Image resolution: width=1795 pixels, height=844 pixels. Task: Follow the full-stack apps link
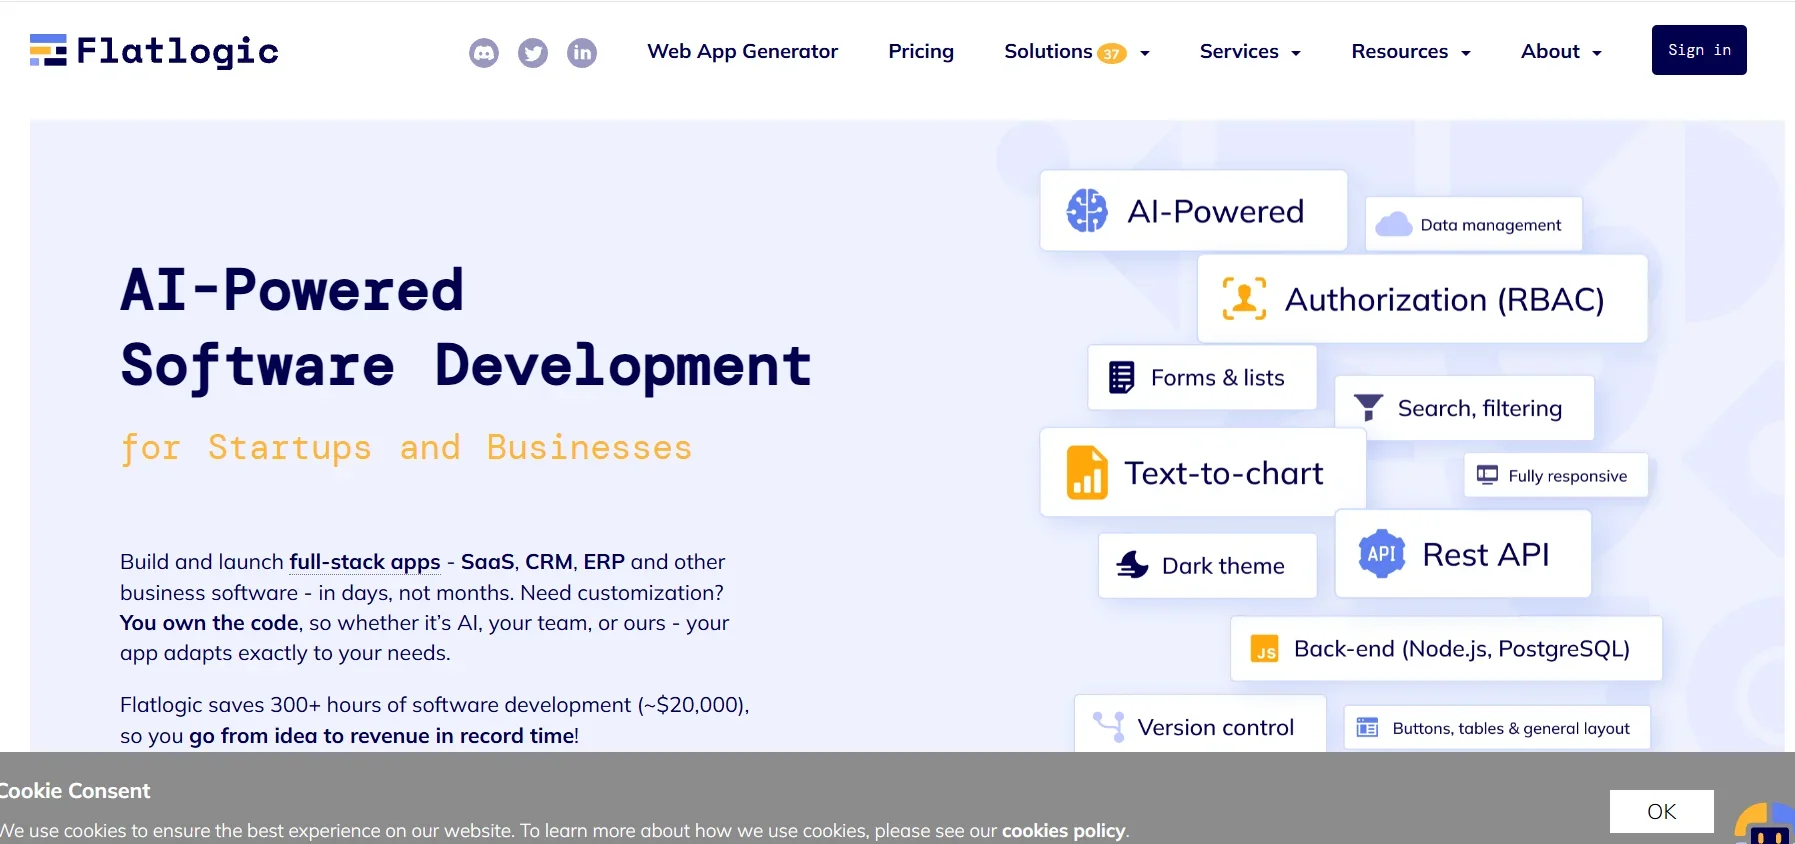point(365,562)
